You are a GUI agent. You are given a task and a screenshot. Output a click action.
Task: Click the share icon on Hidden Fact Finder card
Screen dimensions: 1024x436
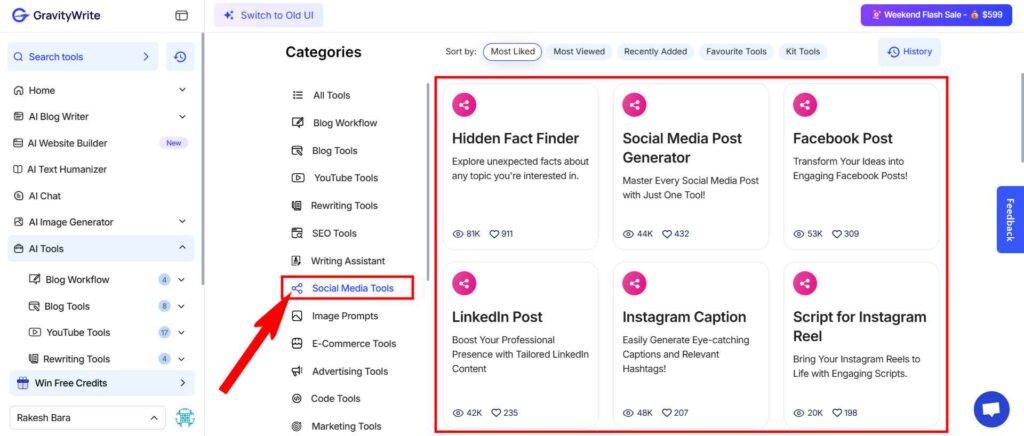point(464,104)
